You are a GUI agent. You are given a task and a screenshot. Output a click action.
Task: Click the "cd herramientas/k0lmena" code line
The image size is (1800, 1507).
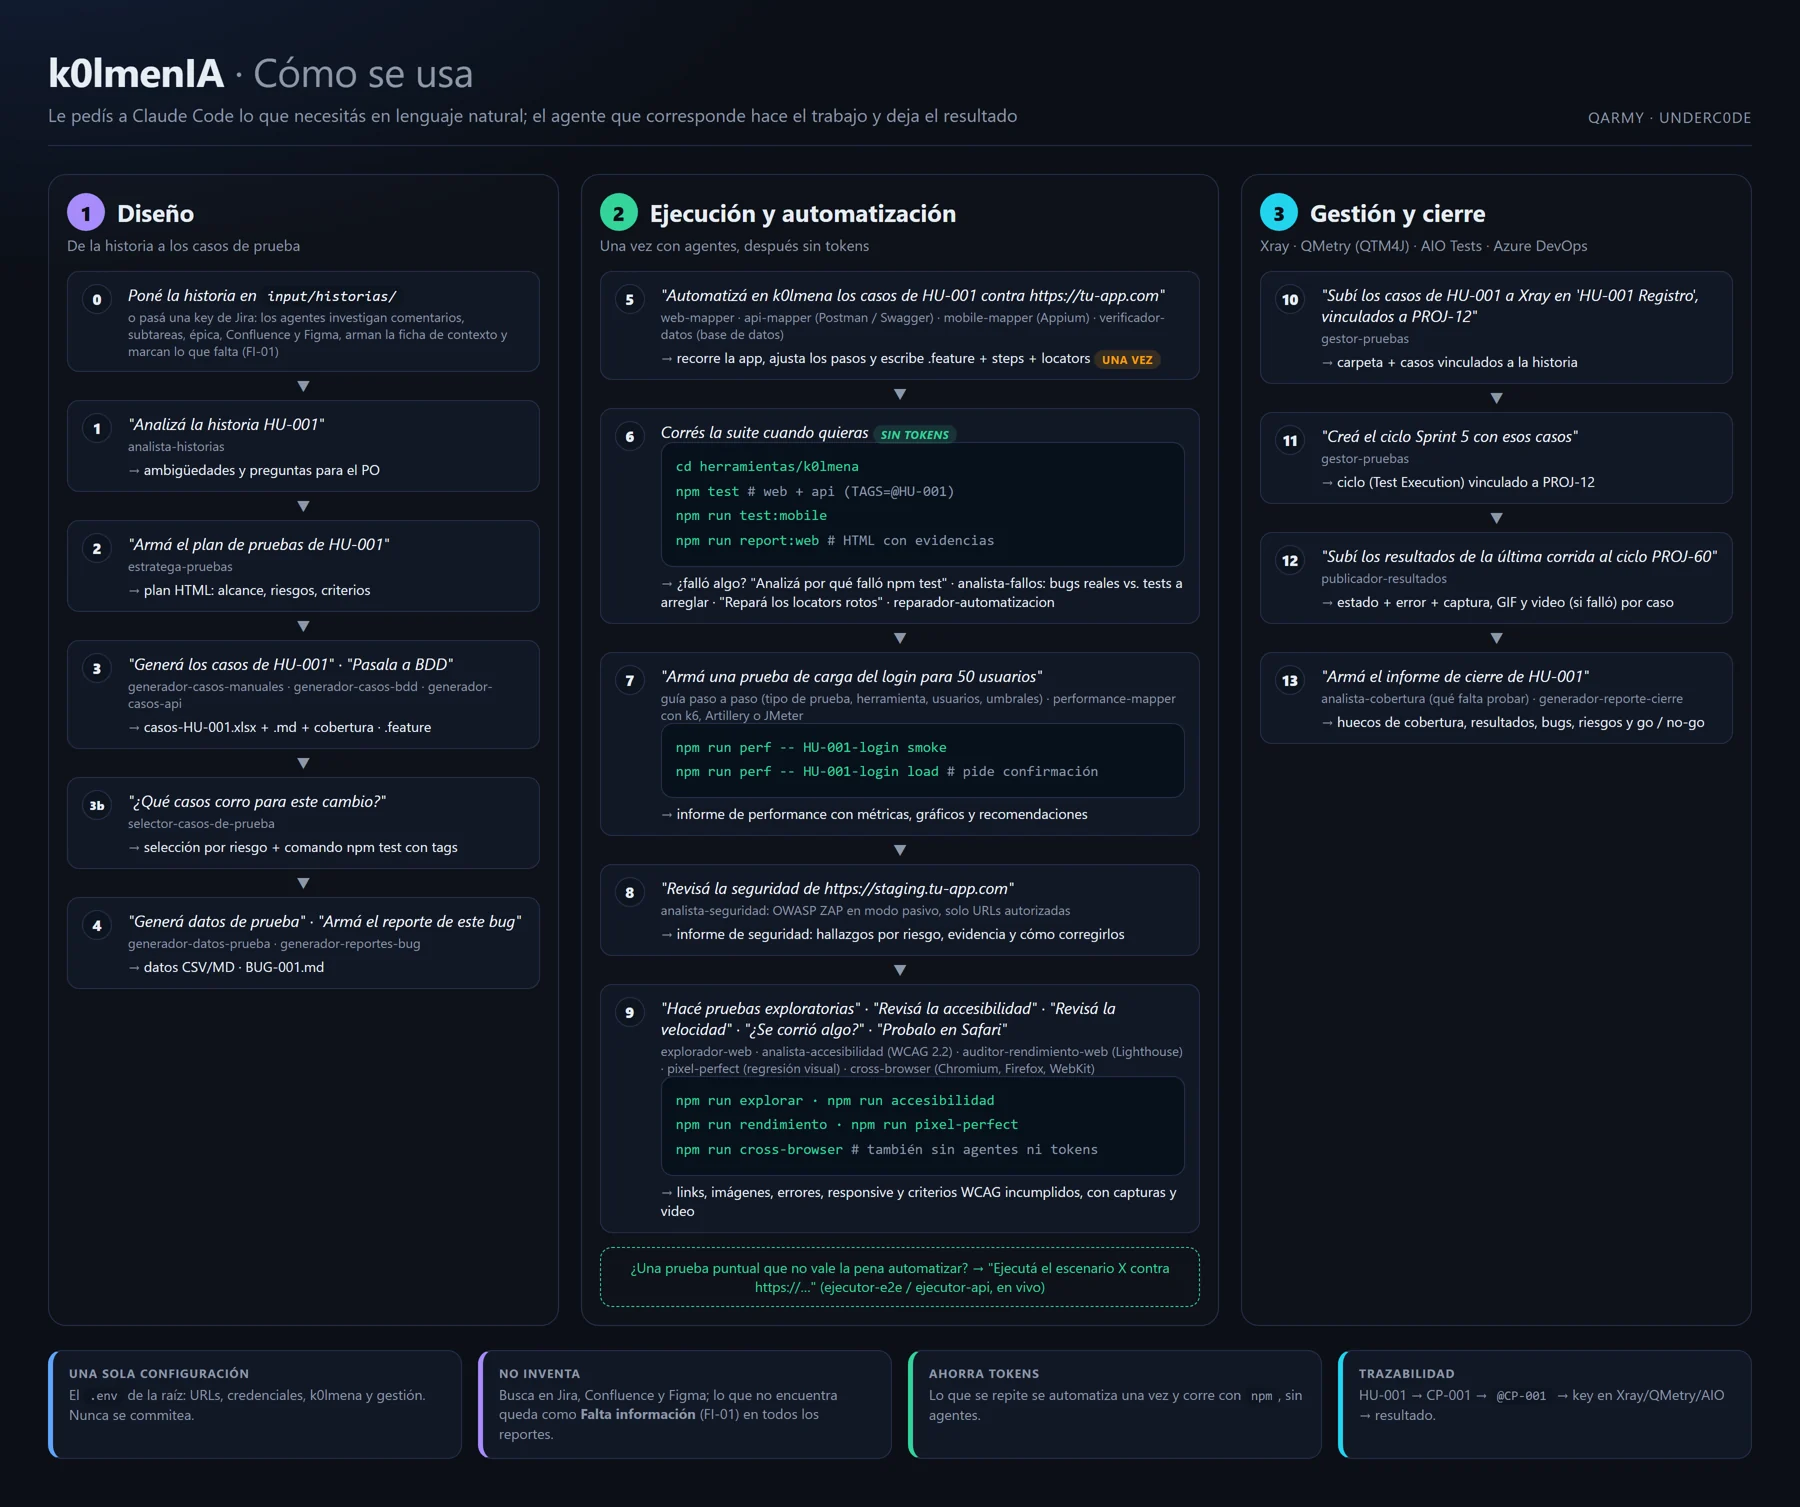point(767,467)
